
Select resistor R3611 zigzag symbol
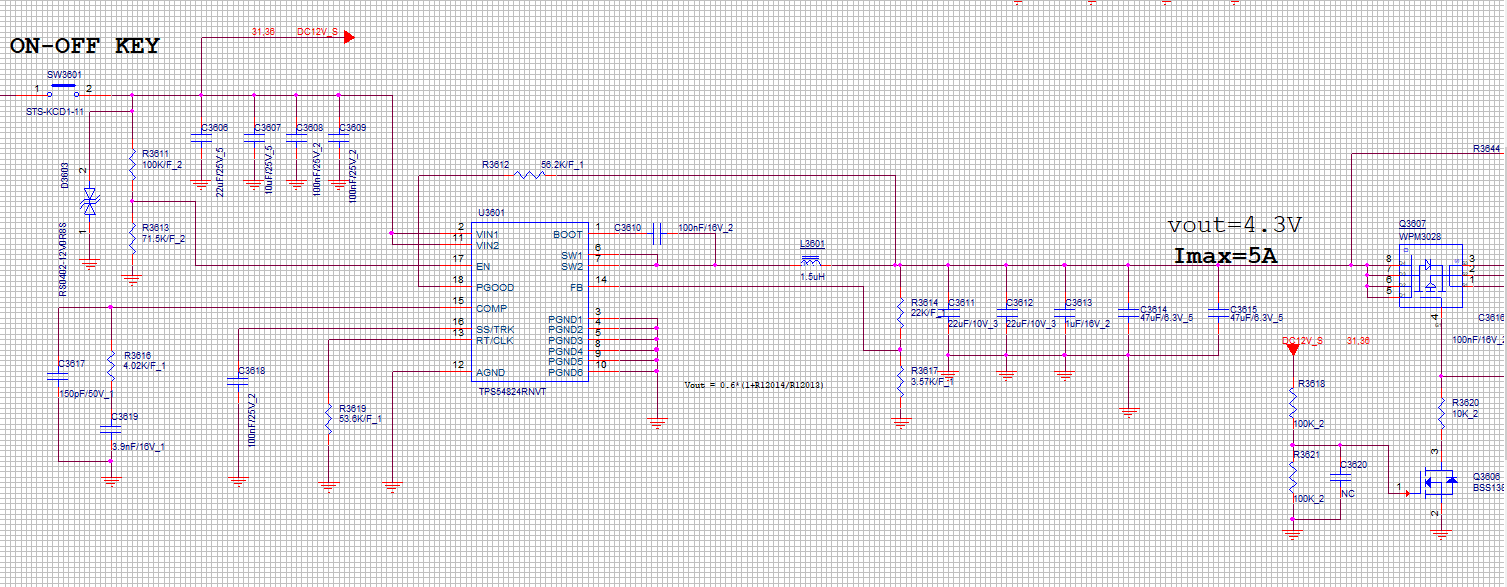click(132, 165)
